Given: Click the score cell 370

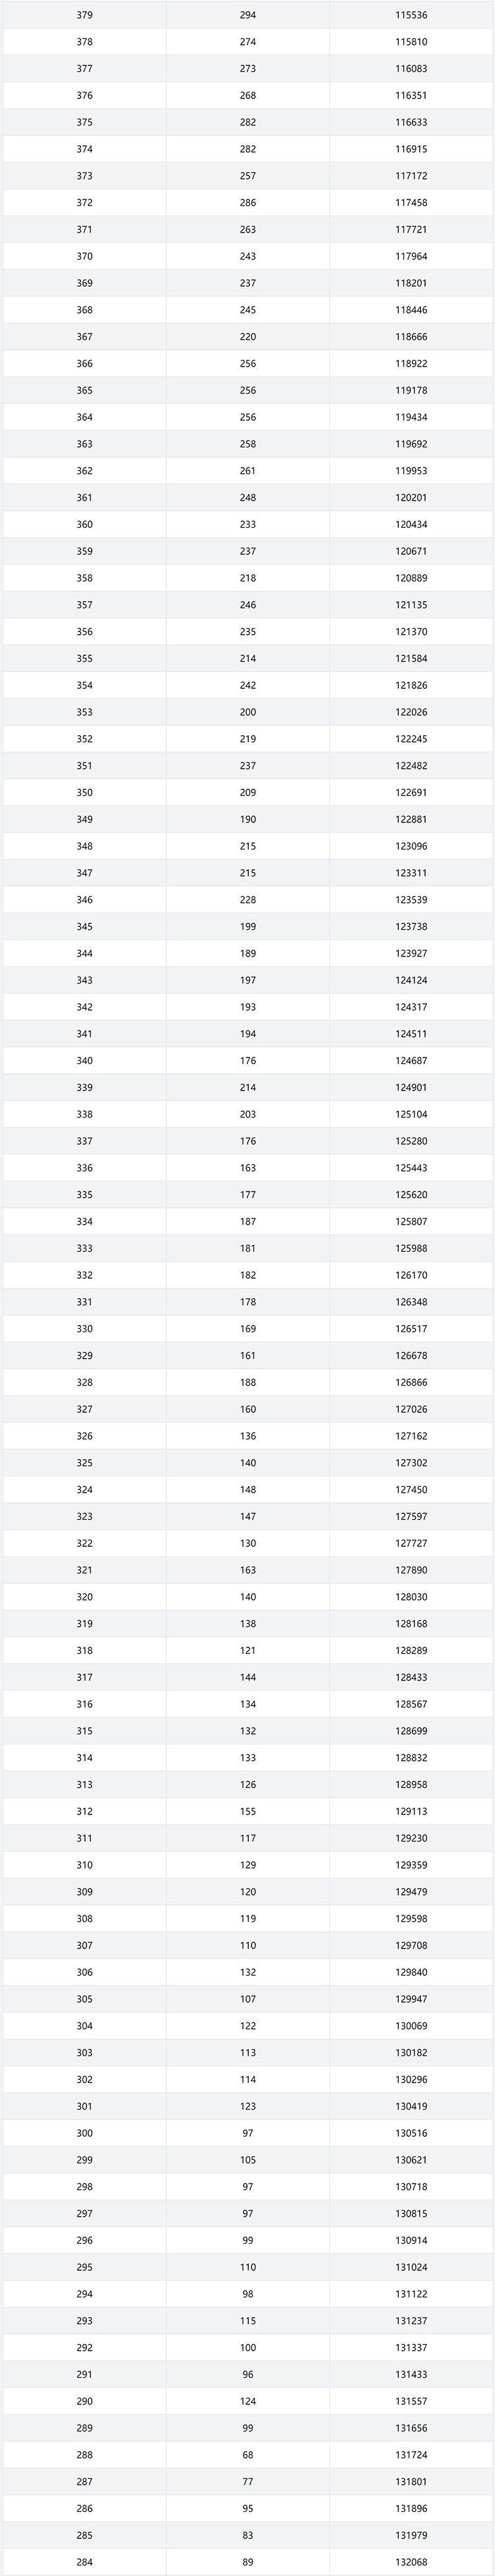Looking at the screenshot, I should [84, 257].
